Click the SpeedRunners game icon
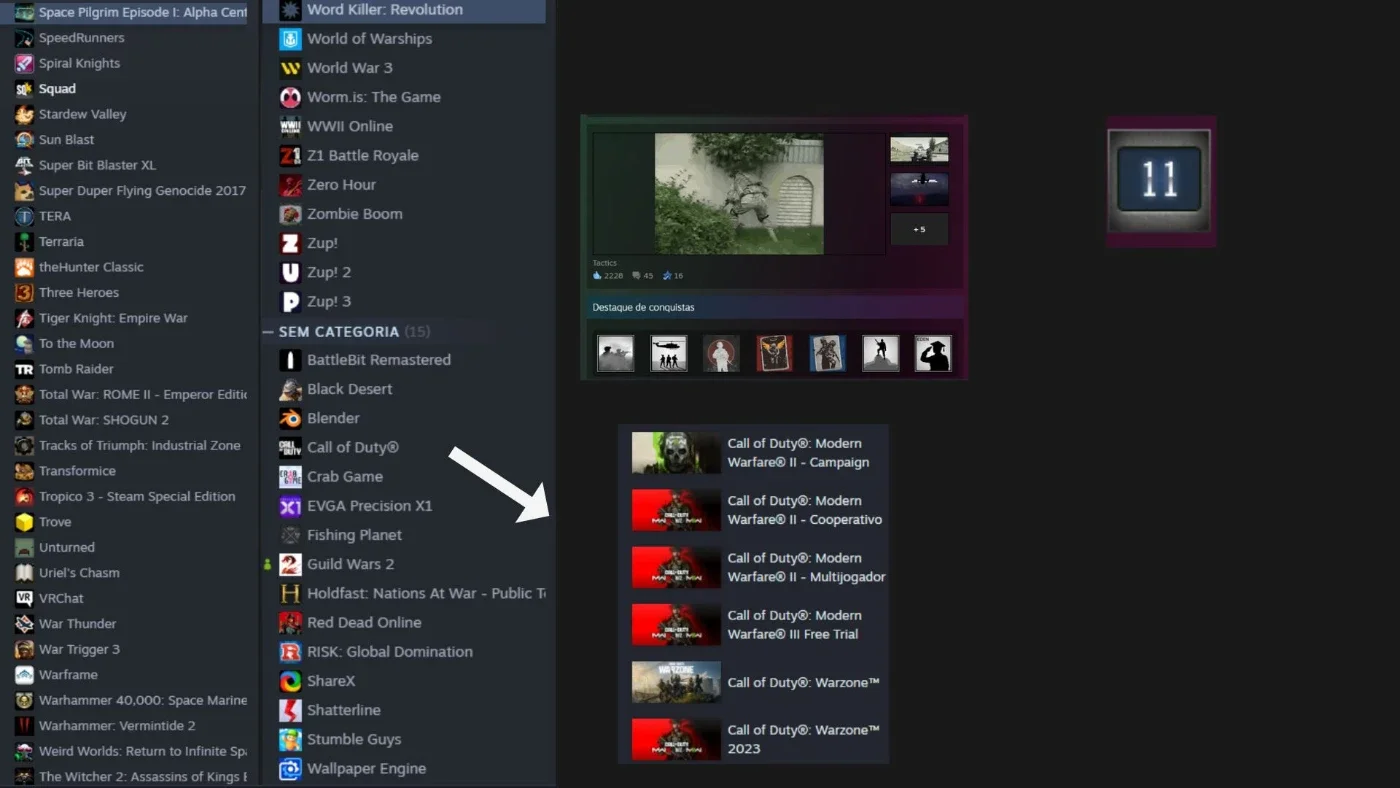This screenshot has width=1400, height=788. click(24, 38)
